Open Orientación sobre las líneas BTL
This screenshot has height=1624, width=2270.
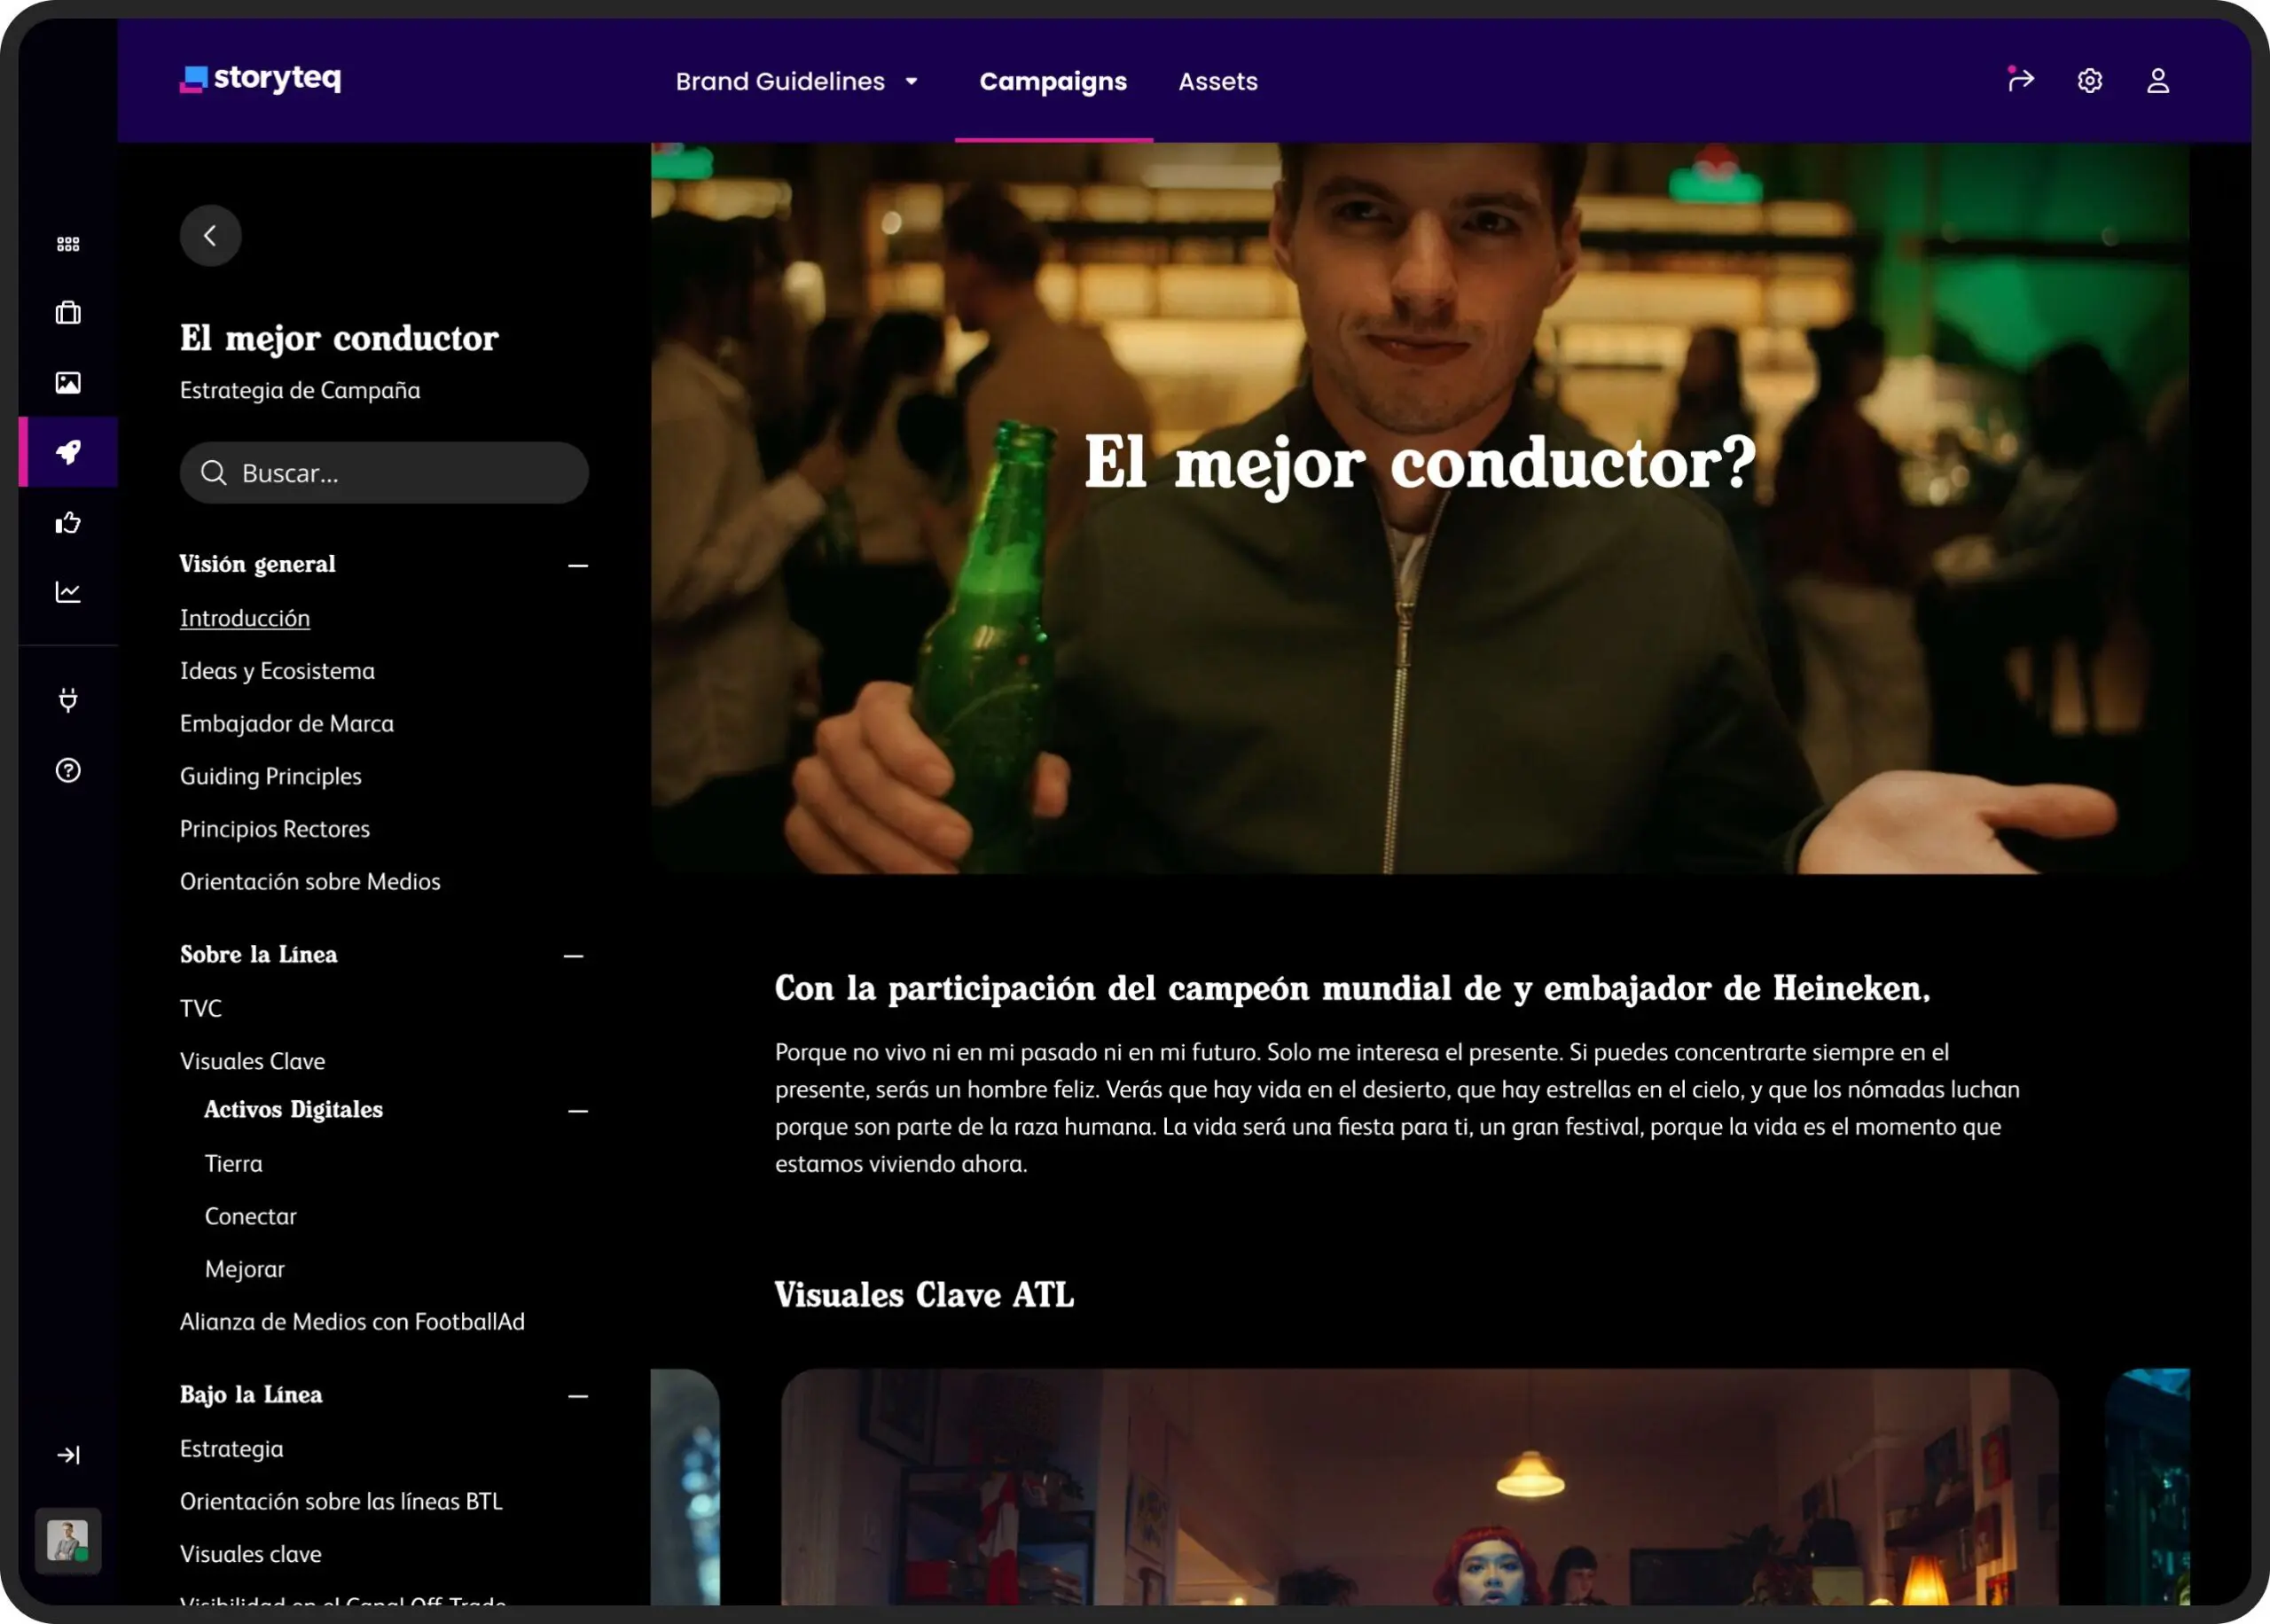341,1501
